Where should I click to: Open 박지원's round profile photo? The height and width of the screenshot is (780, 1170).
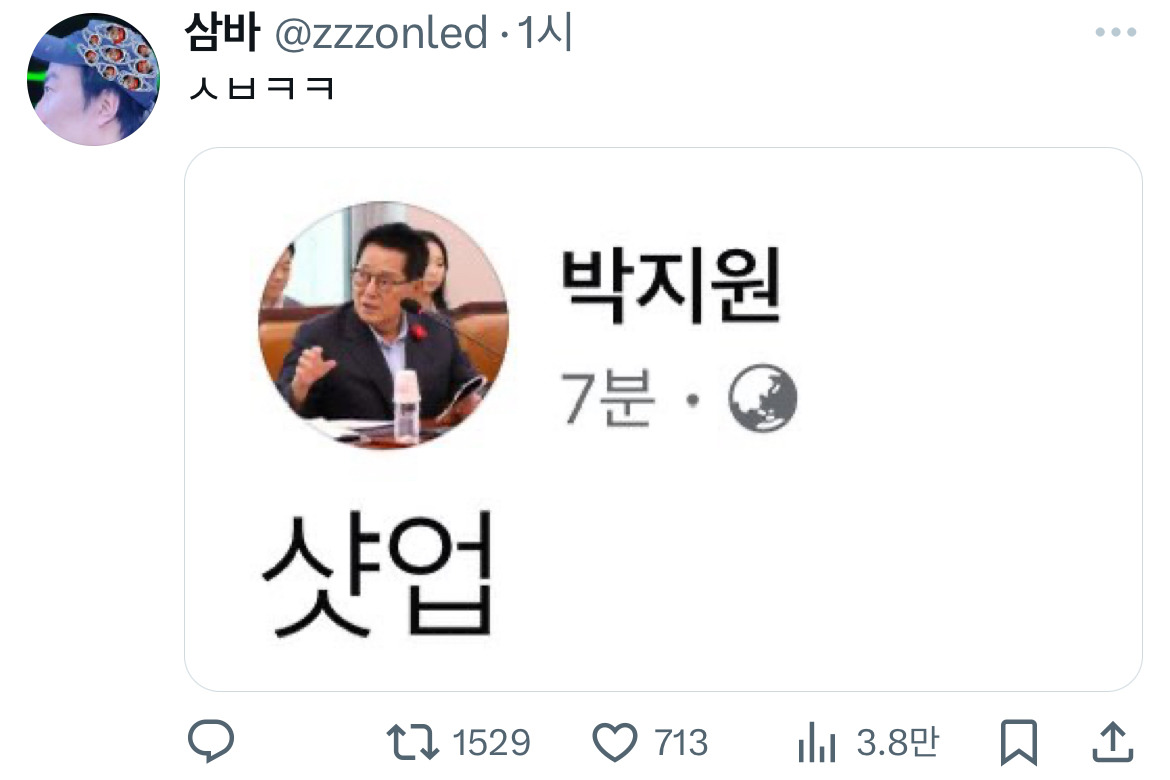pyautogui.click(x=384, y=325)
